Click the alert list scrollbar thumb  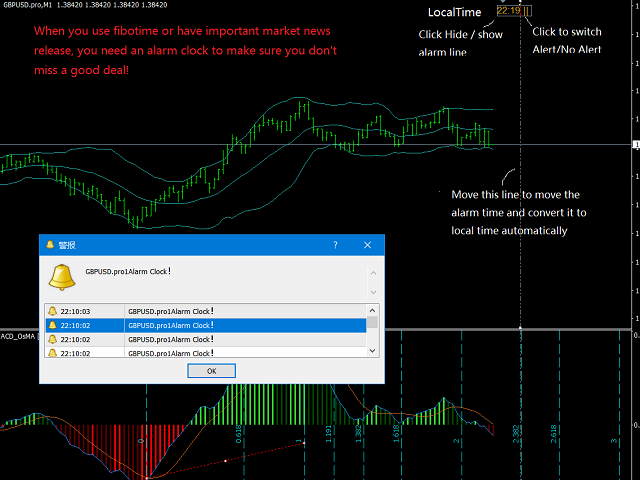tap(372, 322)
